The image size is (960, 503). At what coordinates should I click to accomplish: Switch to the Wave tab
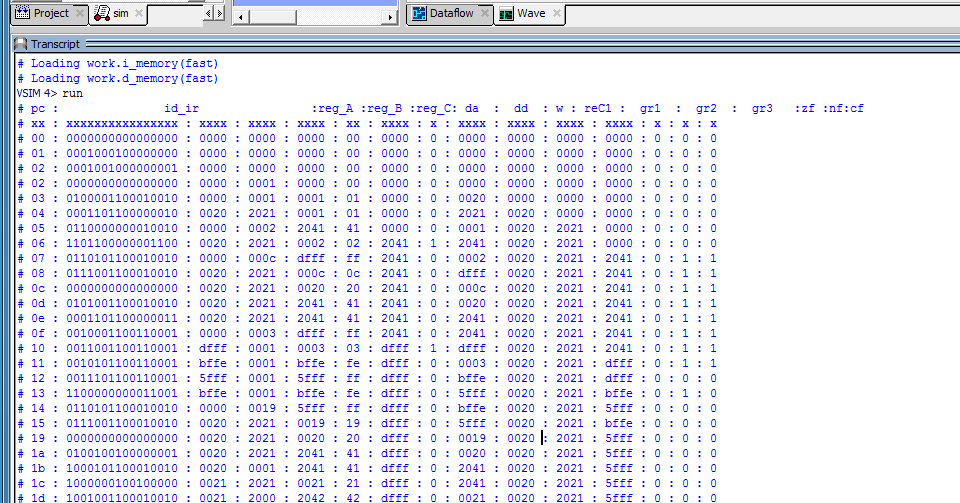pyautogui.click(x=530, y=14)
